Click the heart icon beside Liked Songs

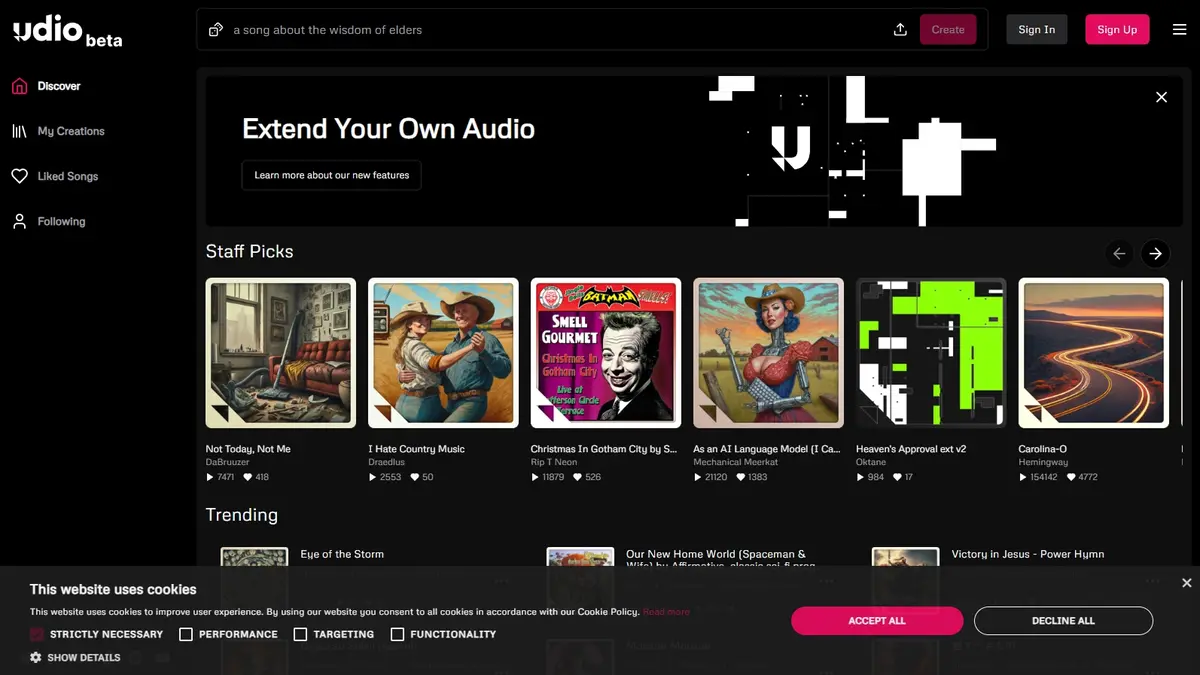coord(19,176)
